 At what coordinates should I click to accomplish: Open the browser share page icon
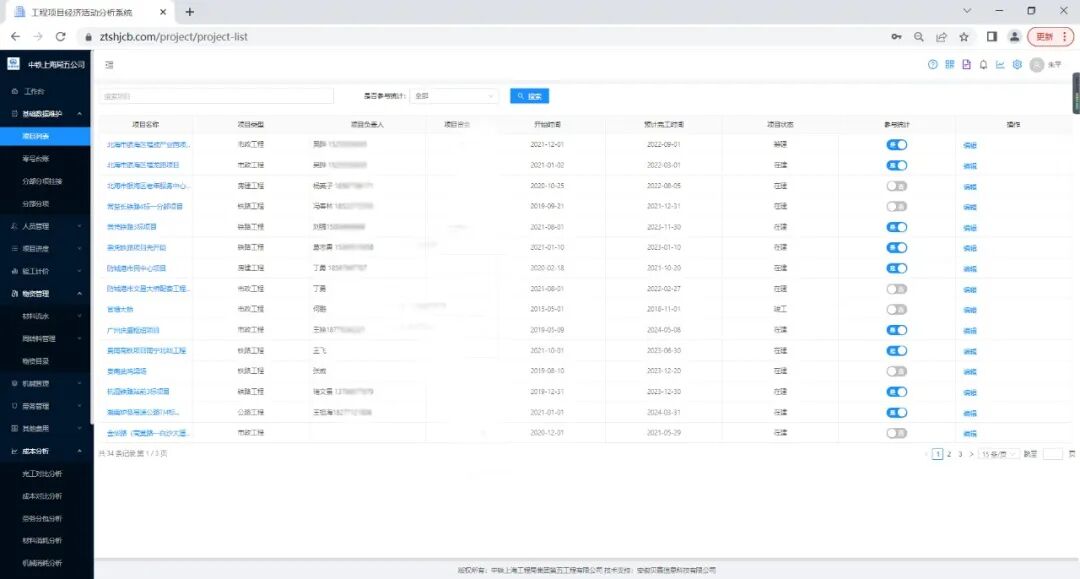click(942, 36)
